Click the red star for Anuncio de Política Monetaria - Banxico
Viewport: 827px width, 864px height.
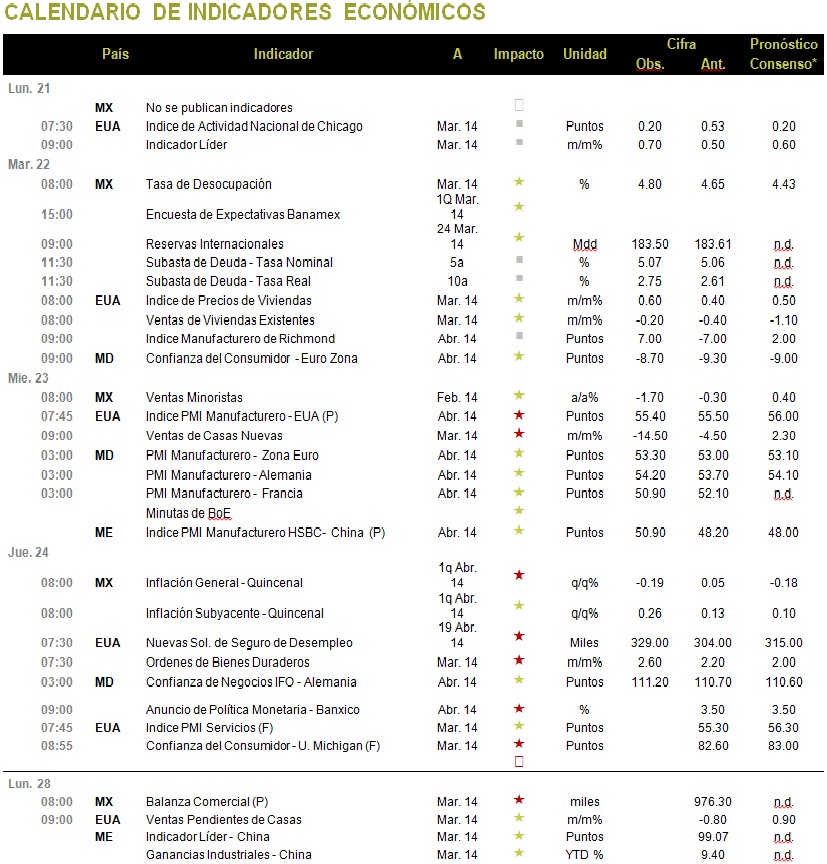click(518, 708)
